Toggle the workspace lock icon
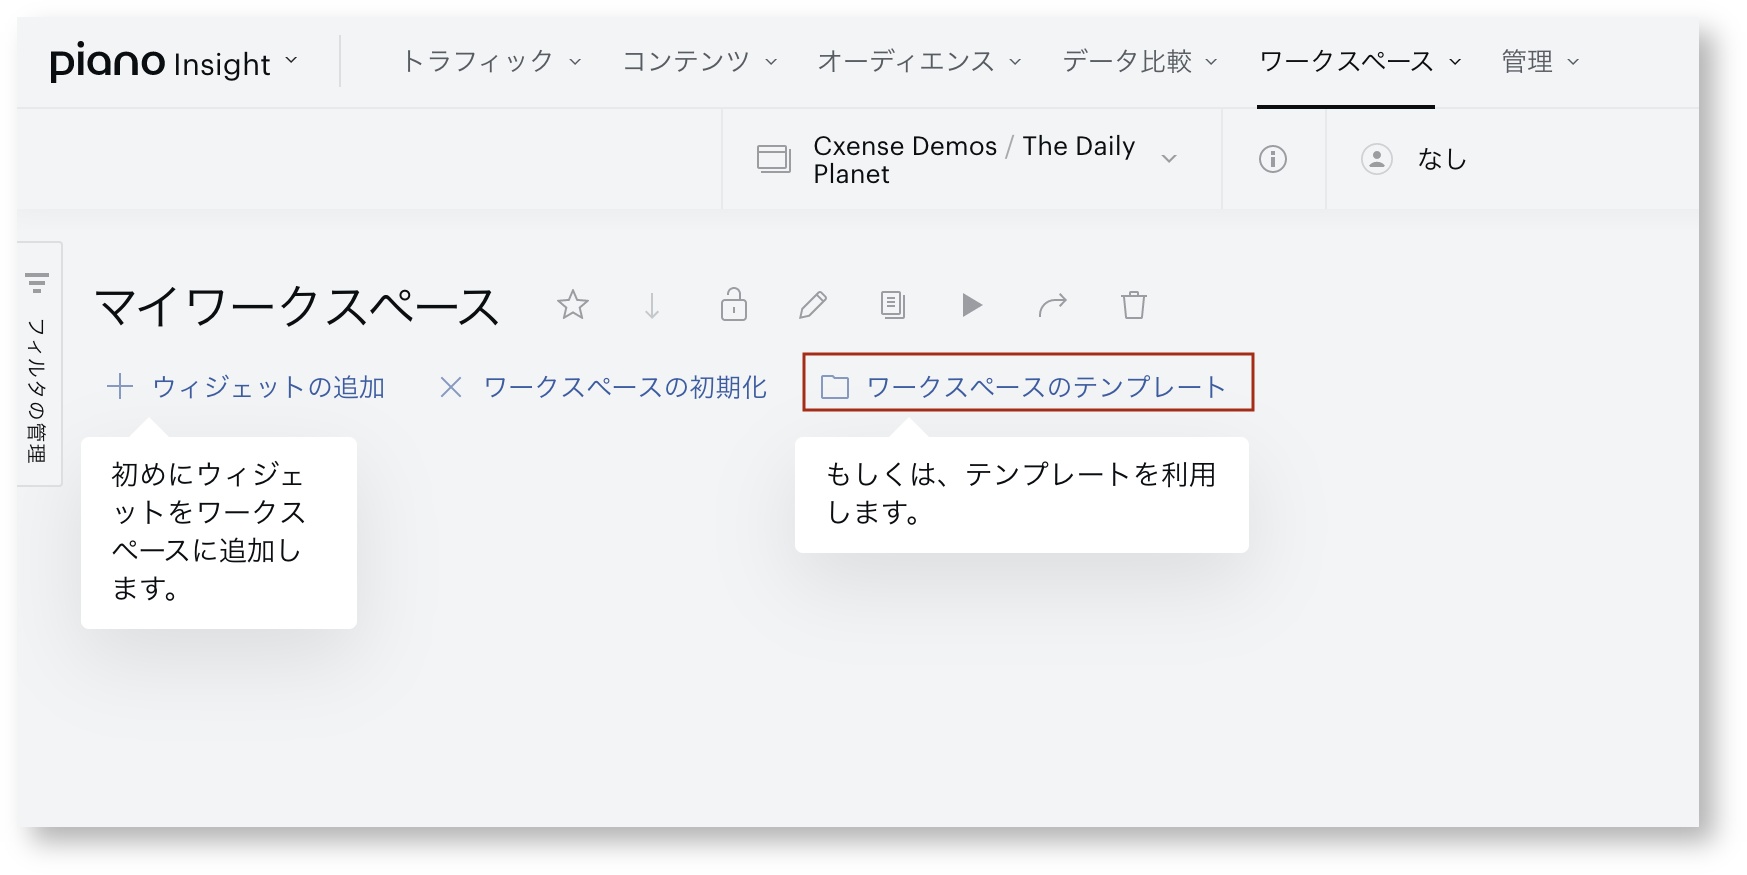Screen dimensions: 1747x875 coord(734,304)
